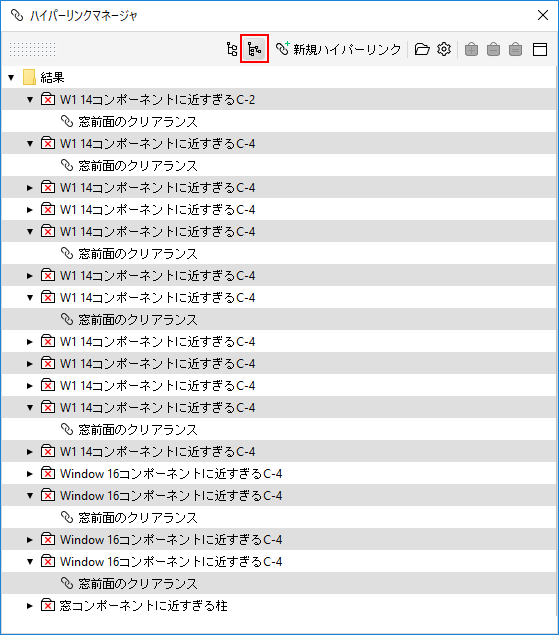Click the set-basket lines icon
Screen dimensions: 559x635
515,49
